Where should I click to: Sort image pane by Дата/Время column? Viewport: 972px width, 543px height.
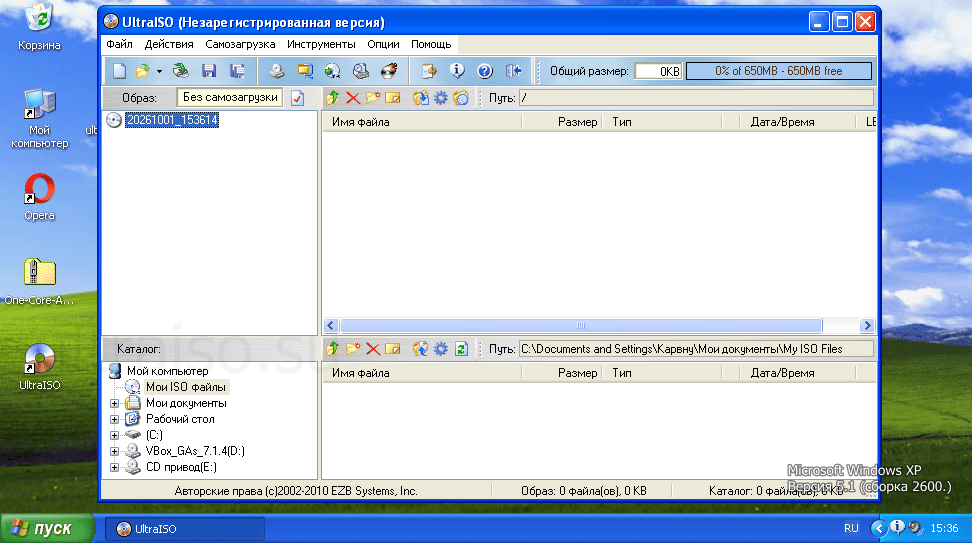(x=797, y=122)
